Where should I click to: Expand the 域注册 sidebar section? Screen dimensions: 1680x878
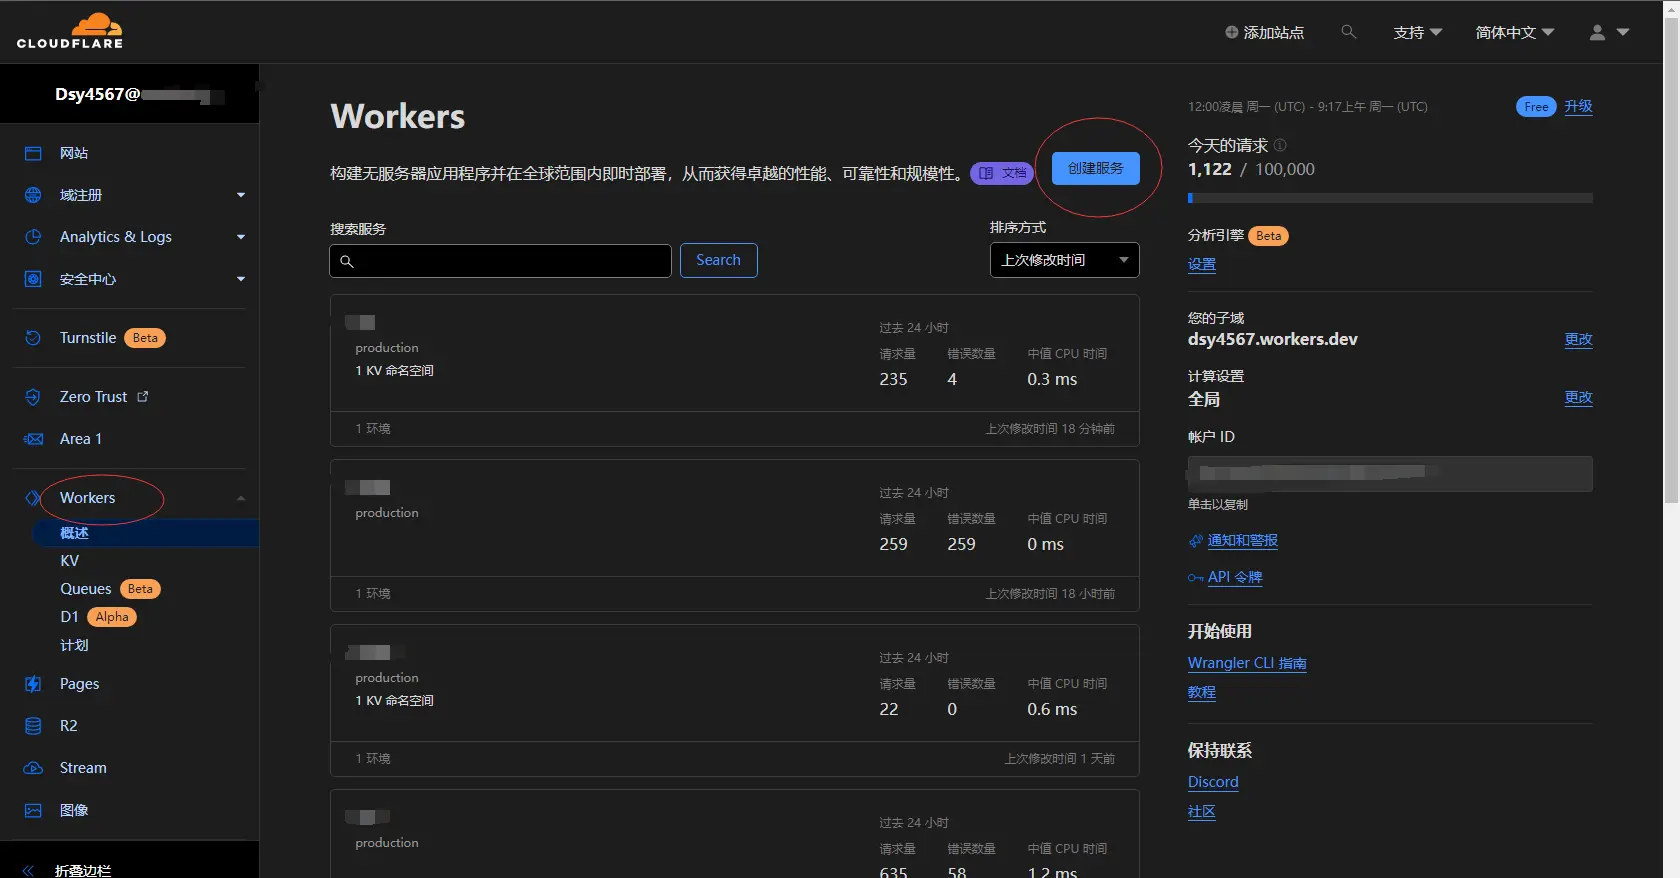pos(241,195)
